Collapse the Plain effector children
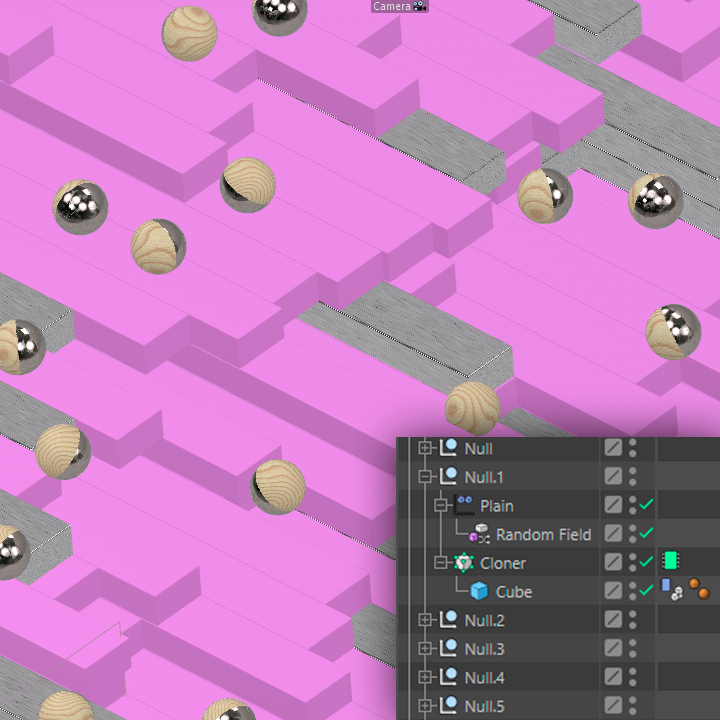This screenshot has height=720, width=720. coord(441,505)
